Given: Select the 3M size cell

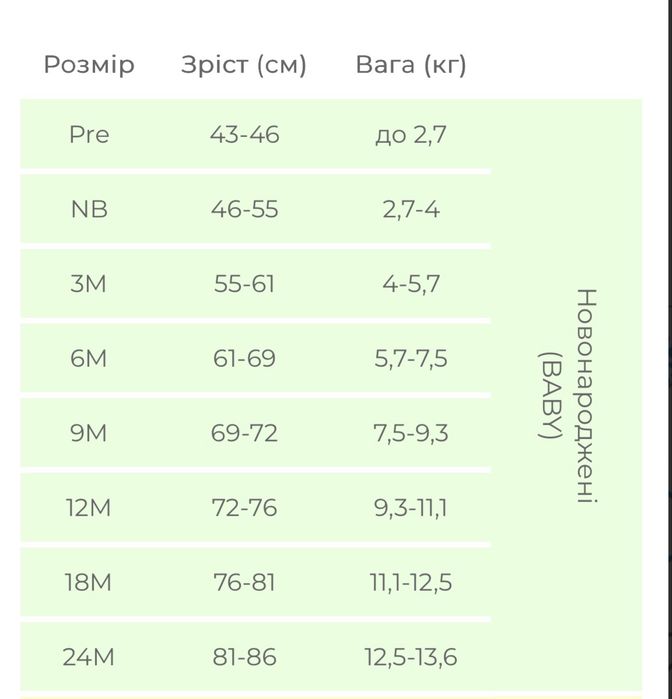Looking at the screenshot, I should point(88,284).
